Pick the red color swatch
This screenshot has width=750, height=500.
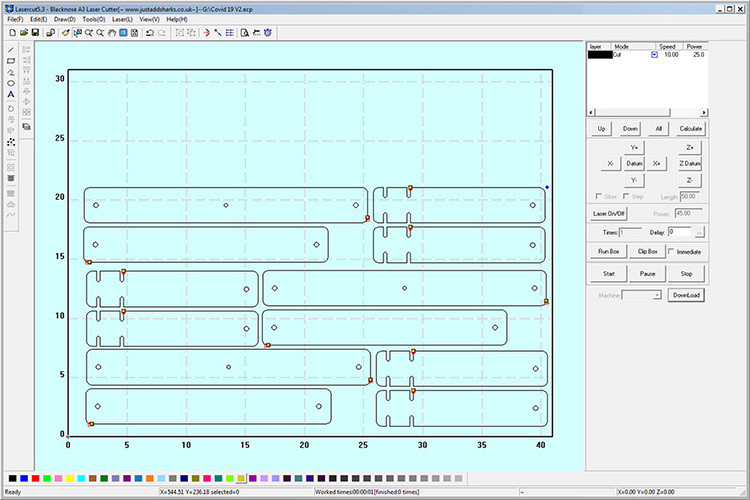pyautogui.click(x=37, y=479)
